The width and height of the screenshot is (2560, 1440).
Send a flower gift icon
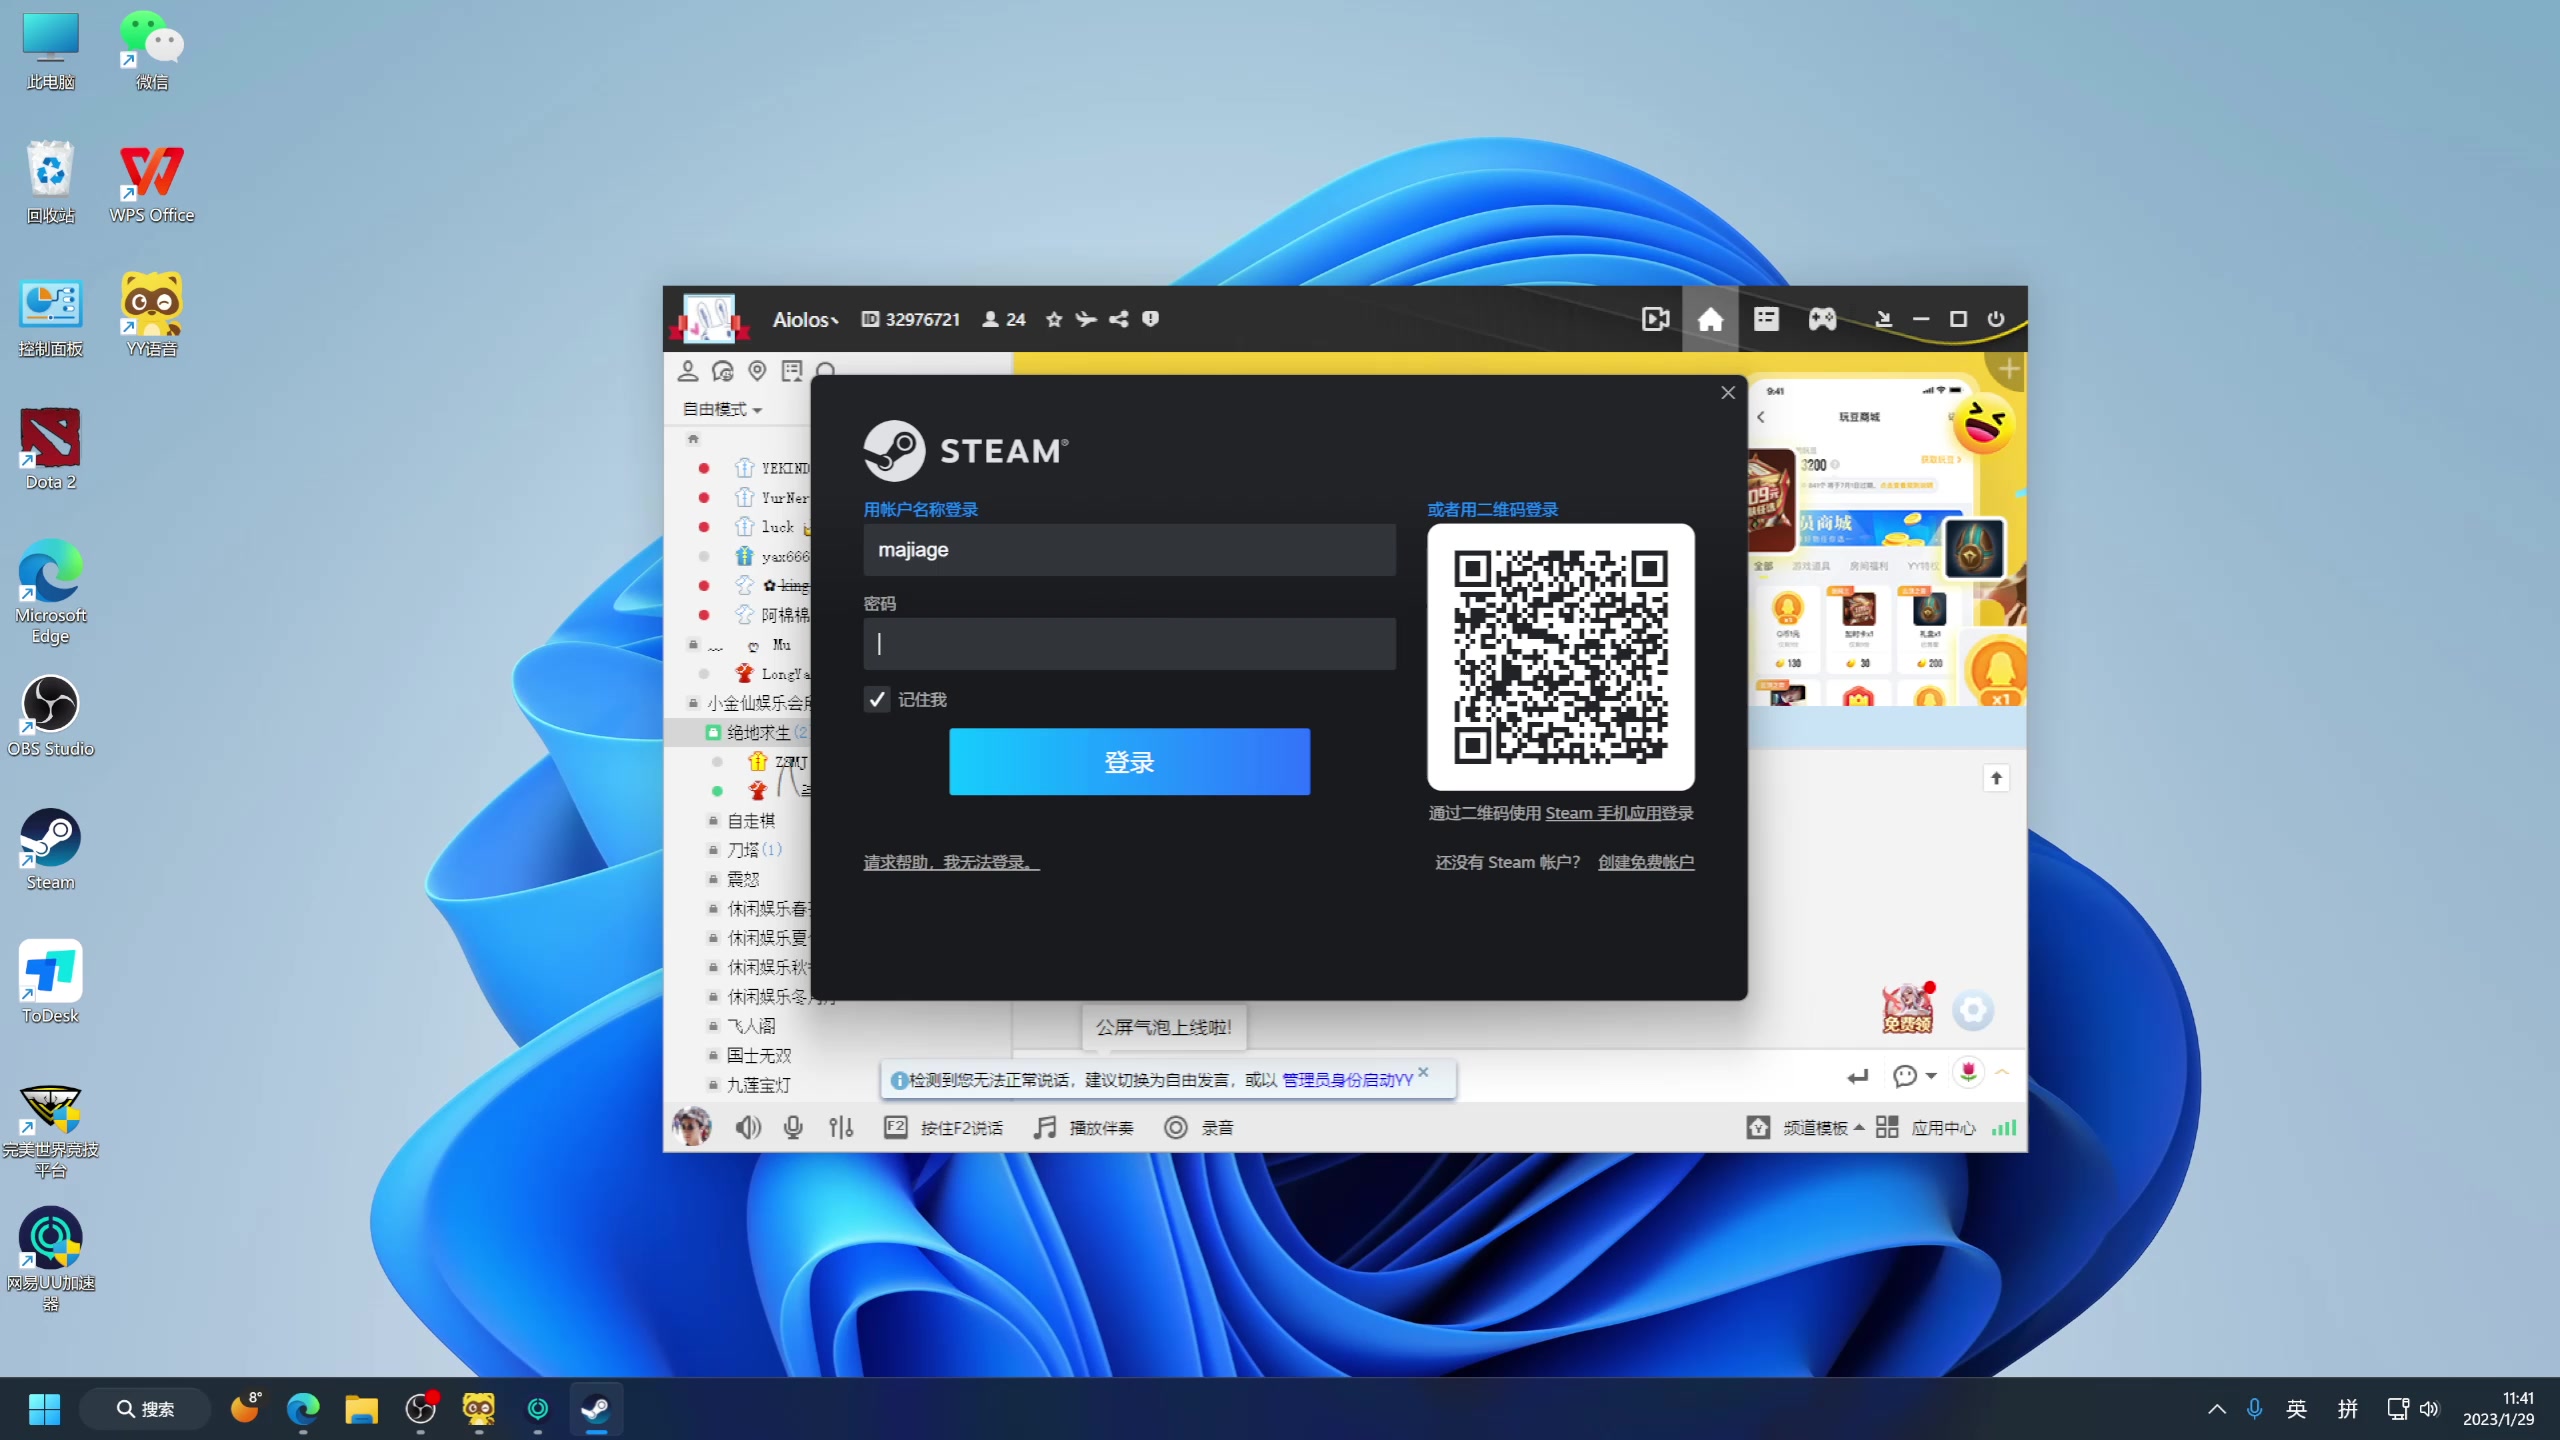(1968, 1073)
